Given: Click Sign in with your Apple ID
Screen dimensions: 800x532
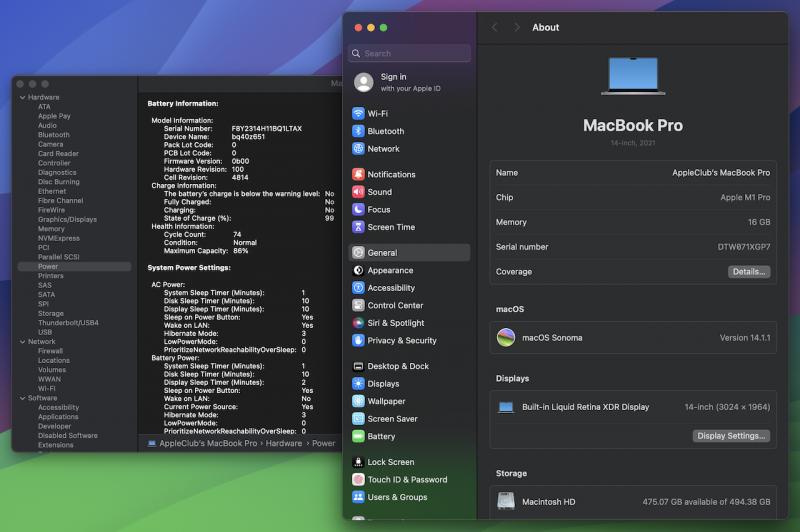Looking at the screenshot, I should (x=410, y=82).
